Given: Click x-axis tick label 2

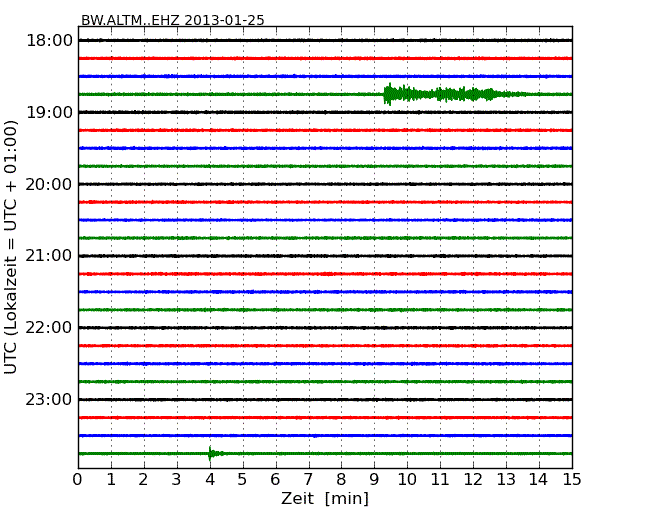Looking at the screenshot, I should (143, 480).
